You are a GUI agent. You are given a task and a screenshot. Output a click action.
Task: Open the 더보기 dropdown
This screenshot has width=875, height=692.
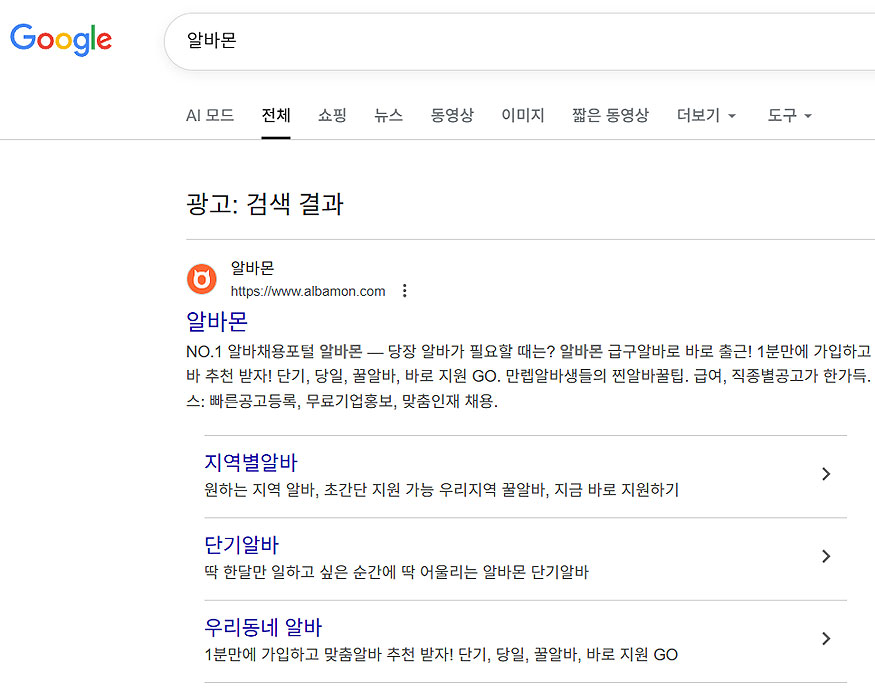click(699, 115)
